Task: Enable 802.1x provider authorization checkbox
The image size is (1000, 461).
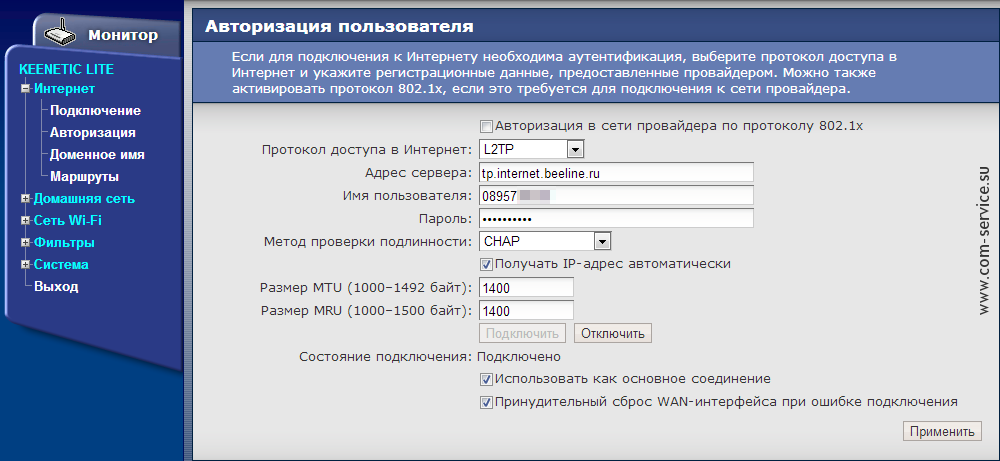Action: [x=487, y=127]
